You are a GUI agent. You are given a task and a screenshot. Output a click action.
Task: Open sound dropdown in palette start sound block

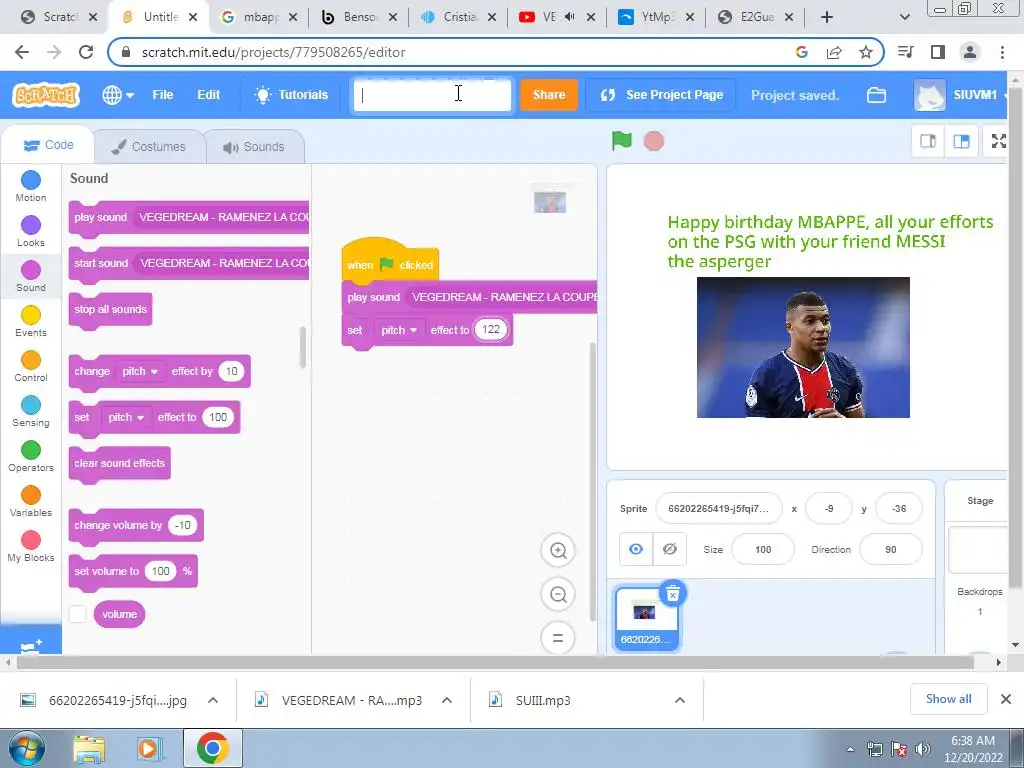tap(223, 263)
